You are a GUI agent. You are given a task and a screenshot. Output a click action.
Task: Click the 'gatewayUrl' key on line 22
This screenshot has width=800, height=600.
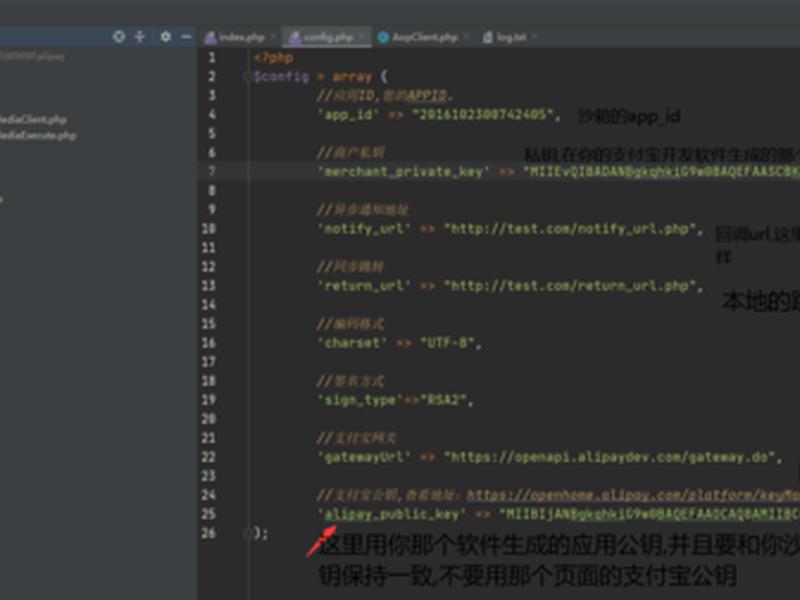[364, 457]
